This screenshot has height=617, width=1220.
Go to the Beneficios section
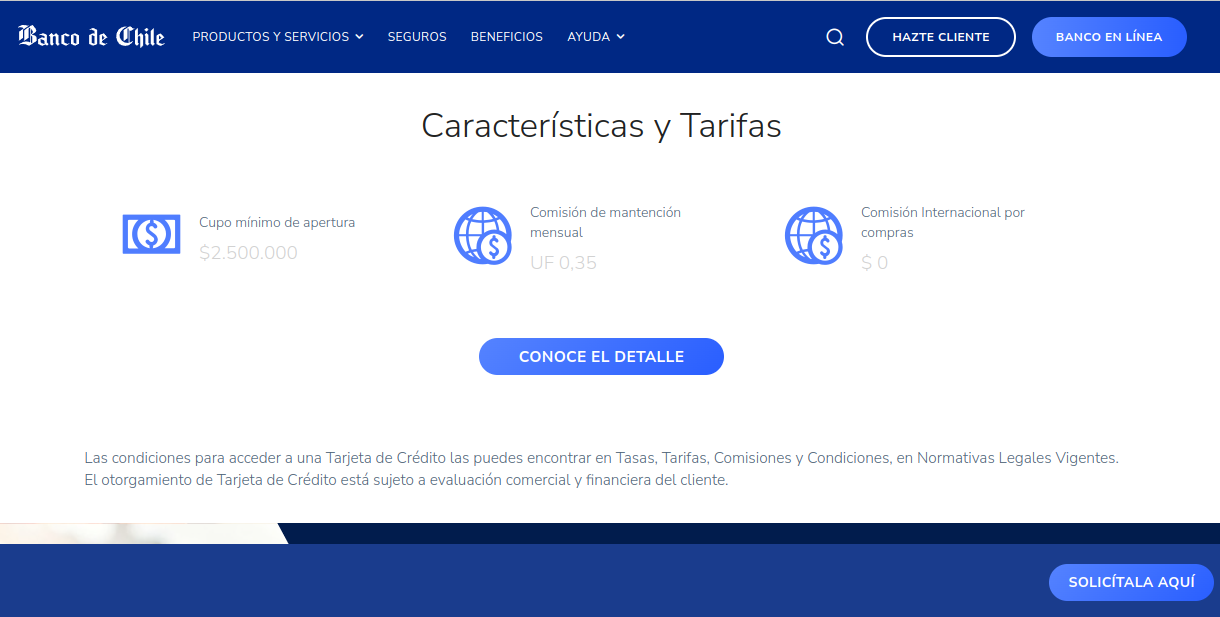(x=507, y=37)
